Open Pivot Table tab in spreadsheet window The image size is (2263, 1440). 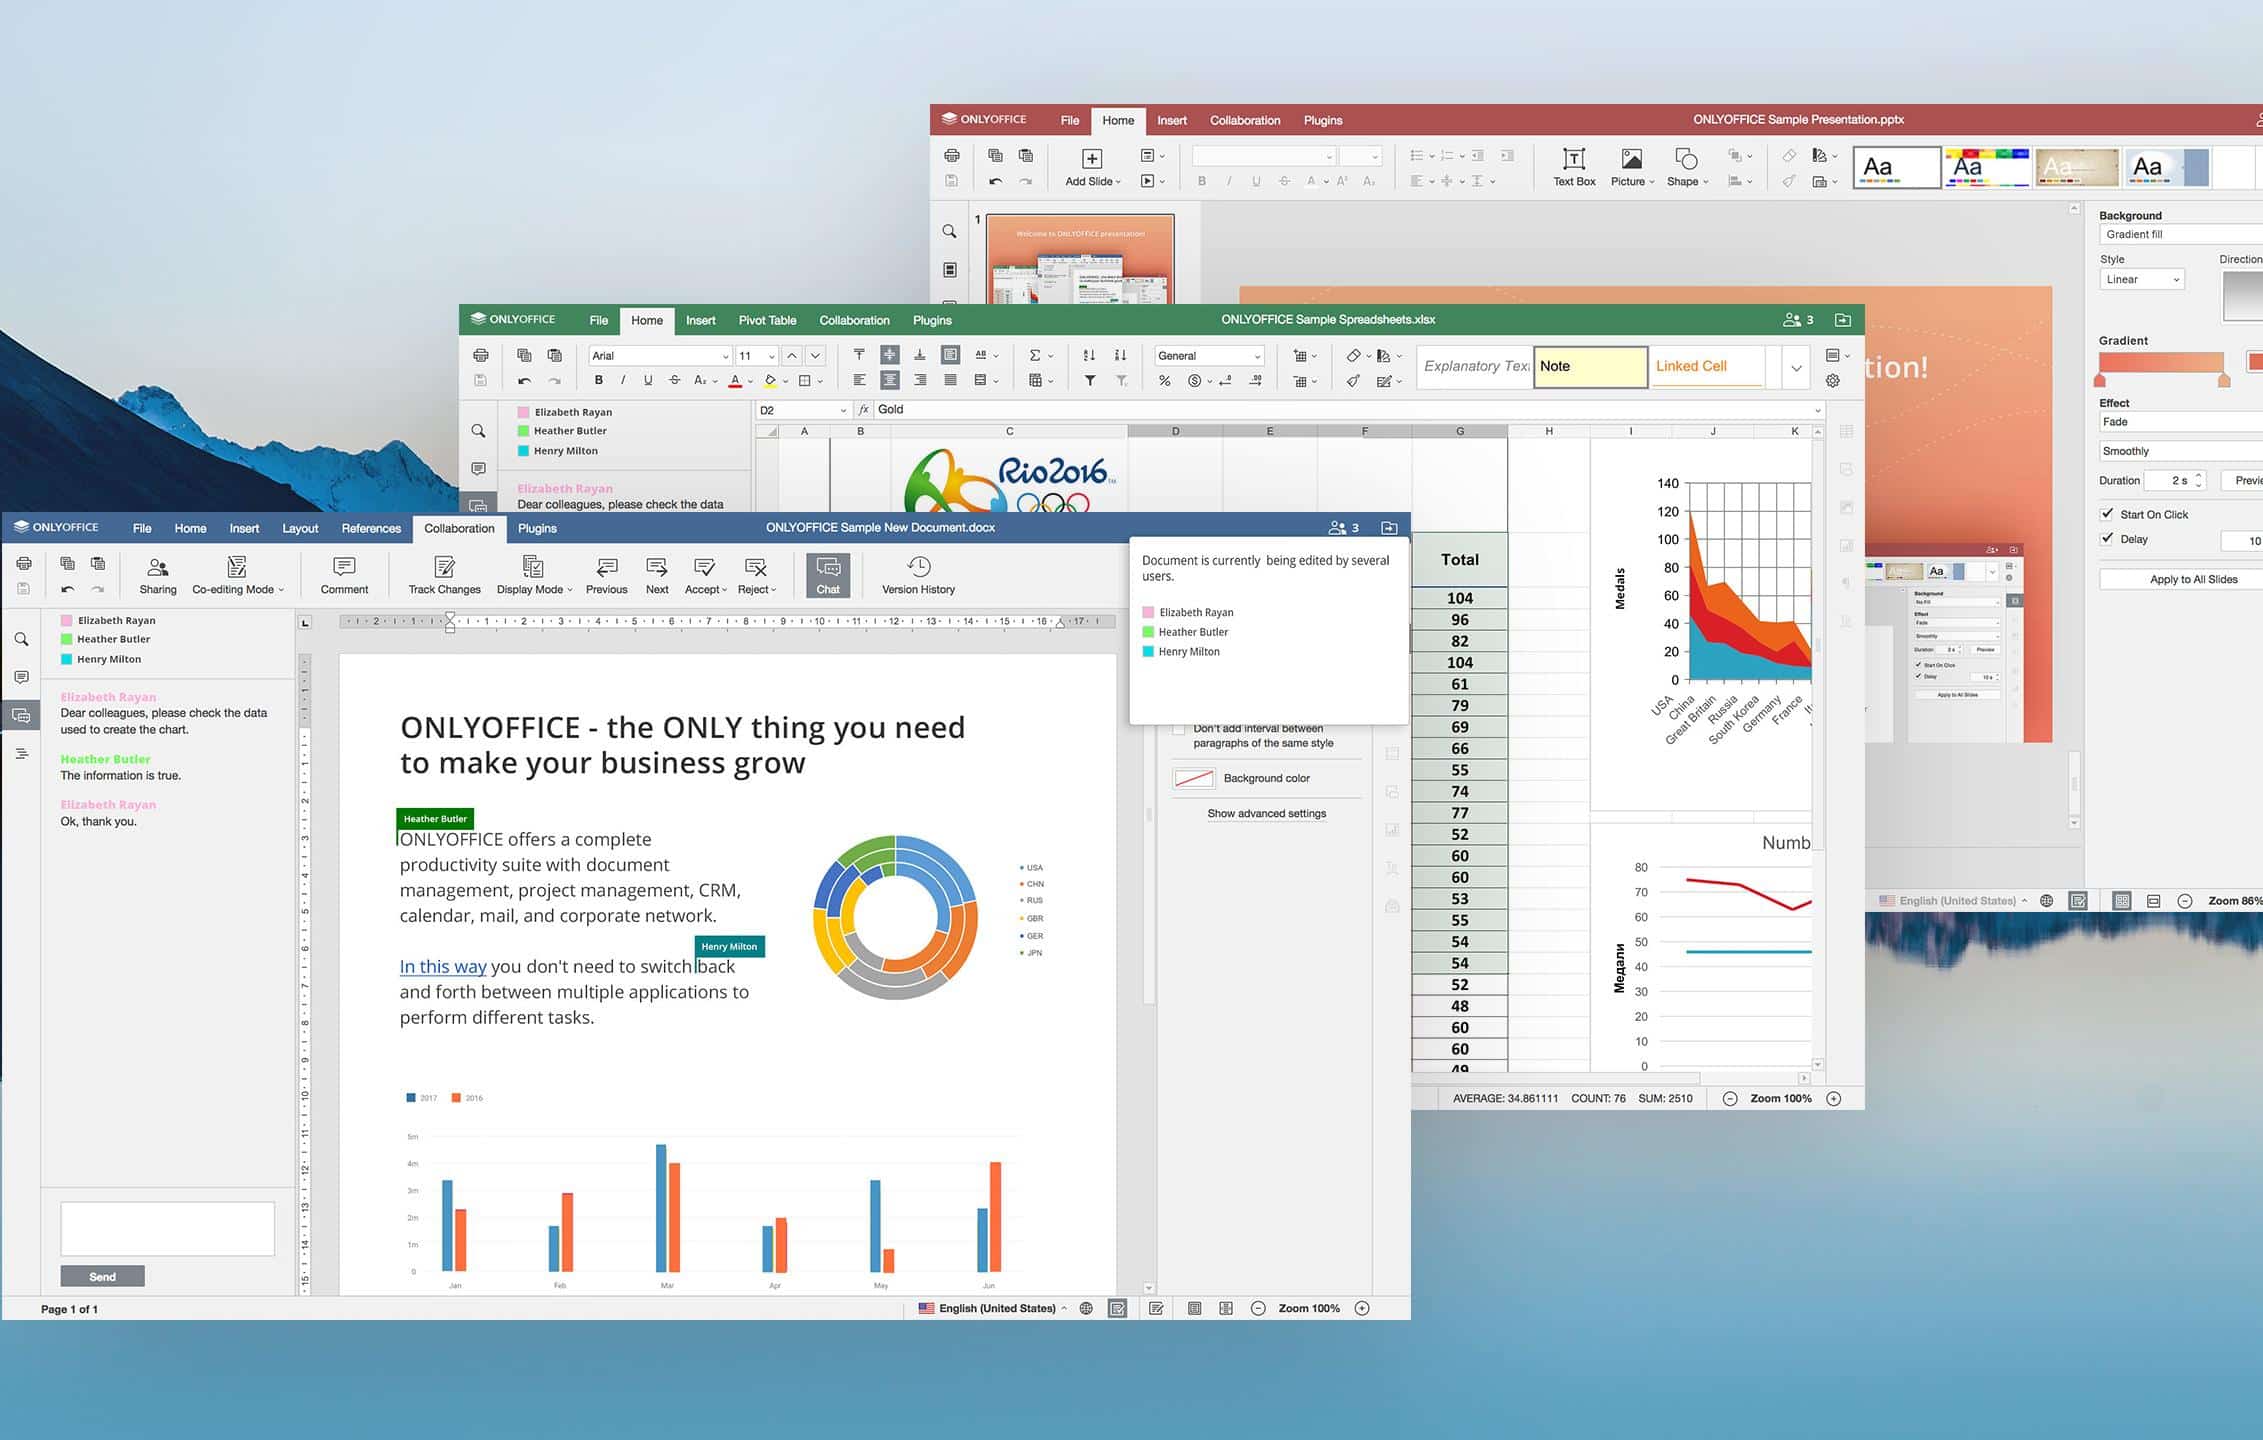pyautogui.click(x=767, y=320)
